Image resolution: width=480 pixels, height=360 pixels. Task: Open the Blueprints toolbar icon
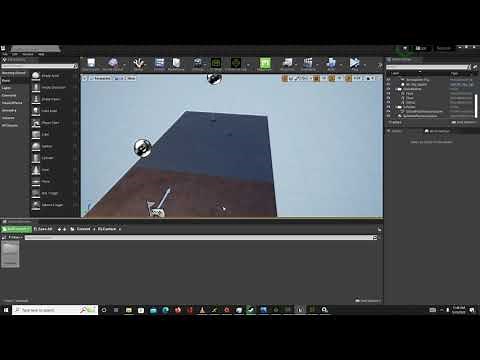tap(287, 63)
